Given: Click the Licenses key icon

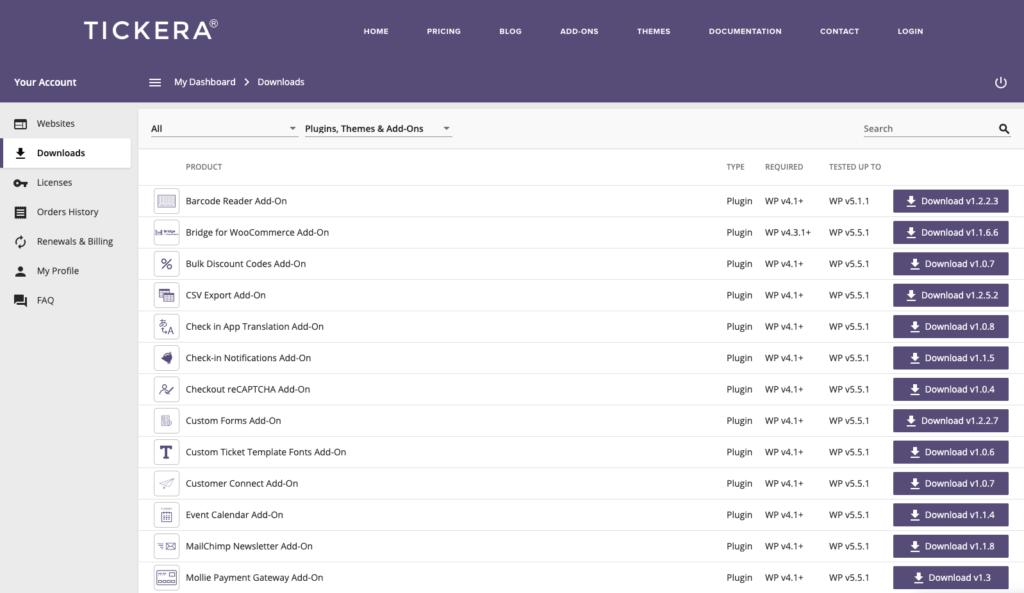Looking at the screenshot, I should [x=22, y=182].
